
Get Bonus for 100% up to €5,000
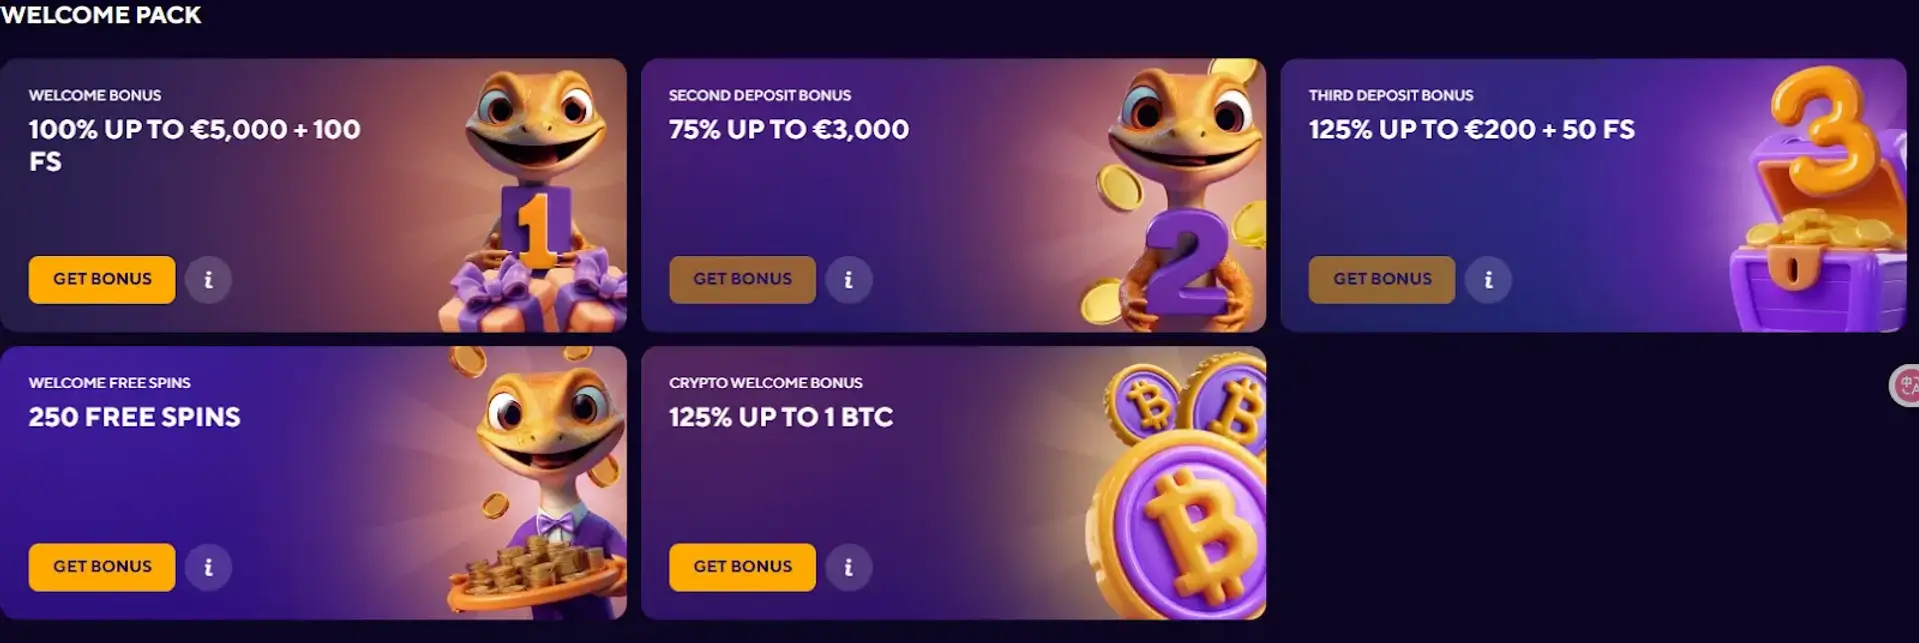(x=102, y=279)
